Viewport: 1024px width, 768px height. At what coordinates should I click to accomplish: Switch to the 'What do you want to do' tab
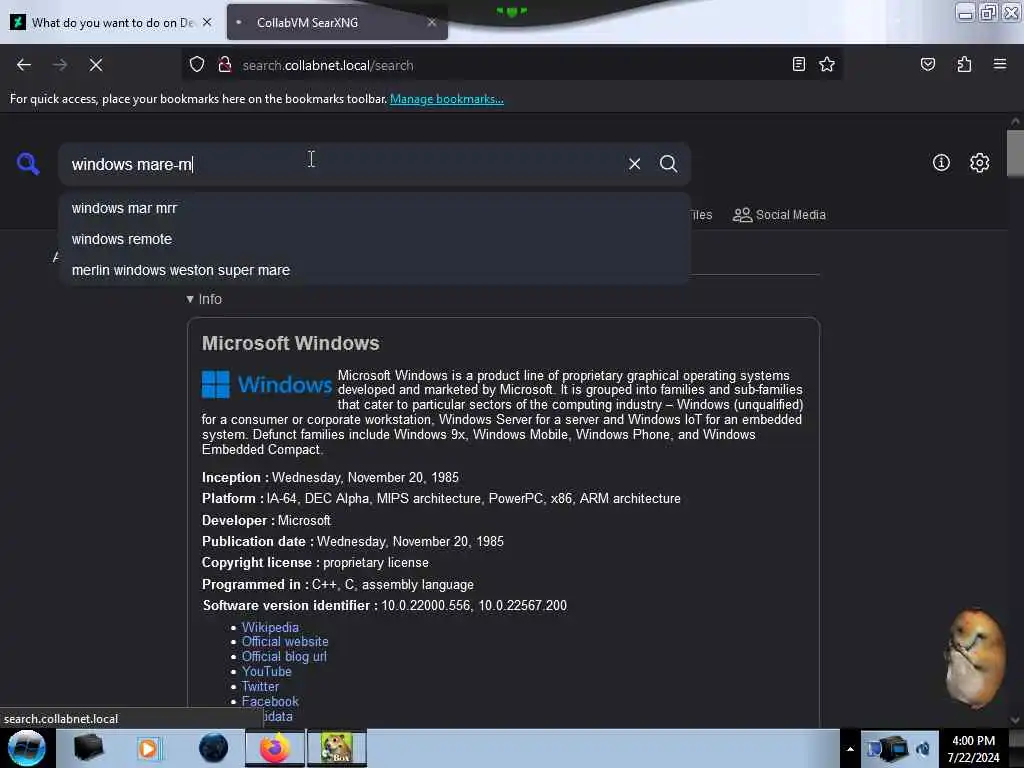pos(111,22)
